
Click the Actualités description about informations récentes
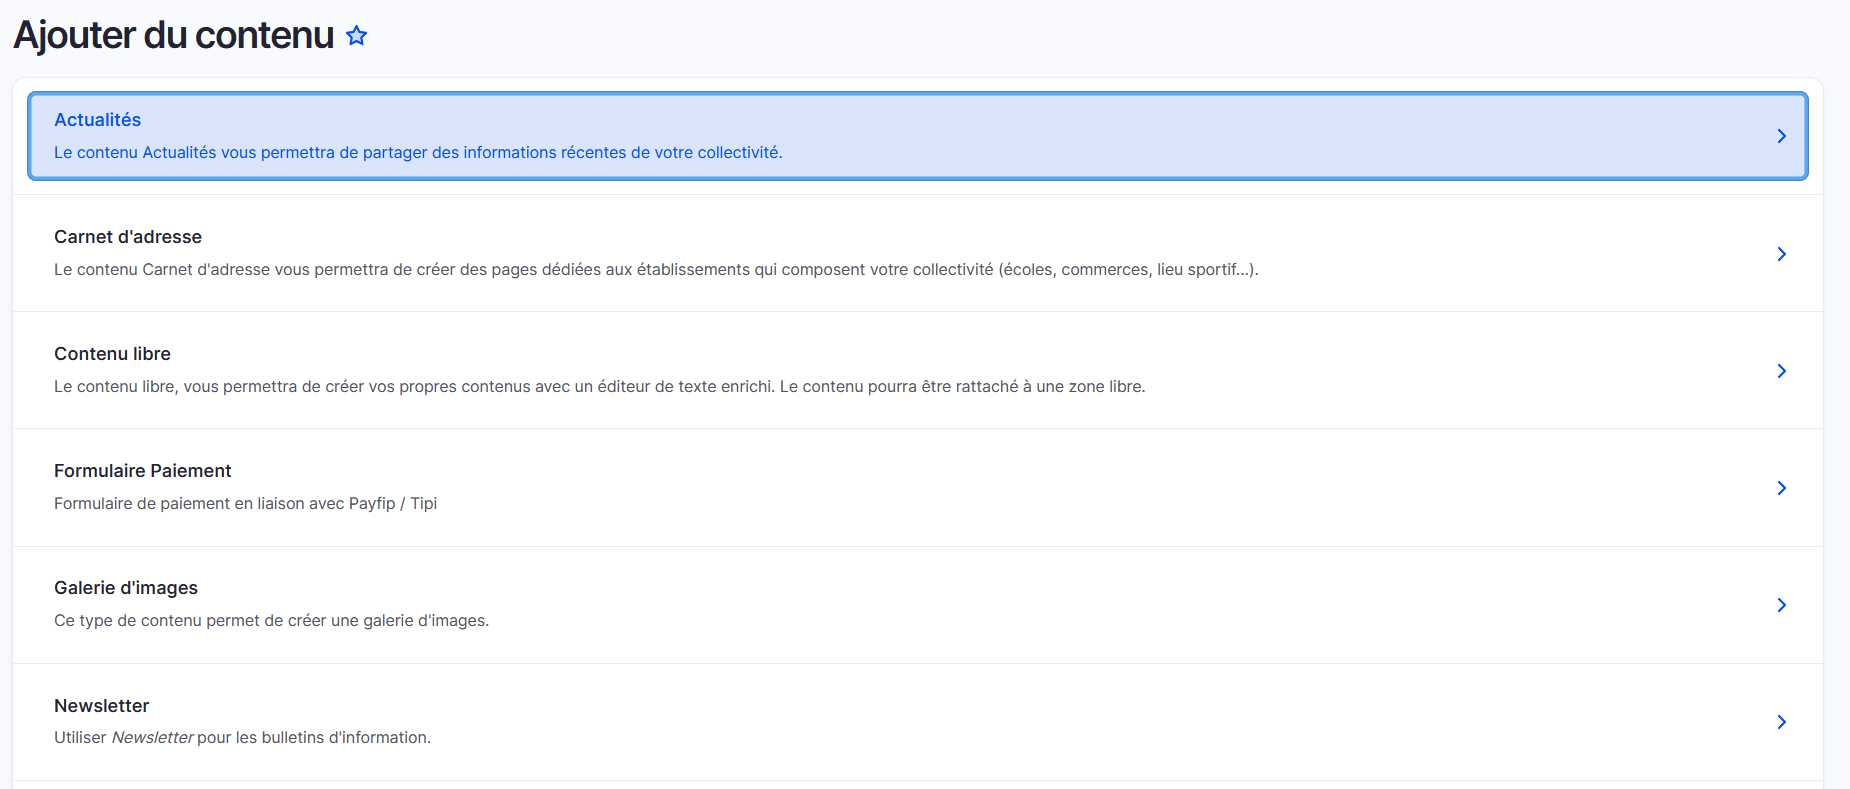pyautogui.click(x=418, y=153)
